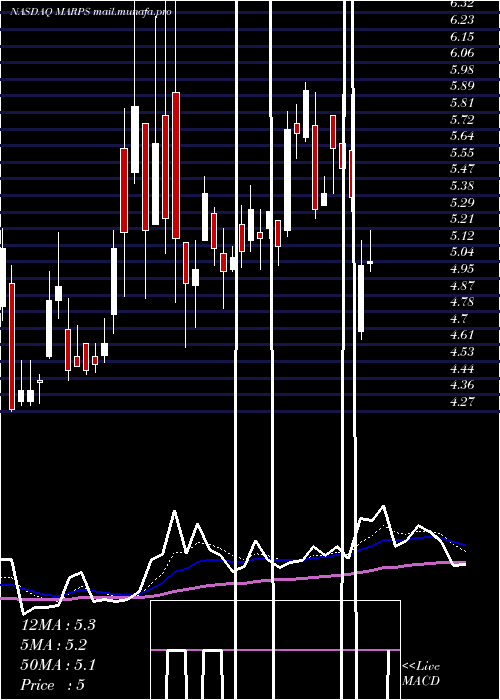500x700 pixels.
Task: Click the 4.78 price axis label
Action: click(x=462, y=302)
